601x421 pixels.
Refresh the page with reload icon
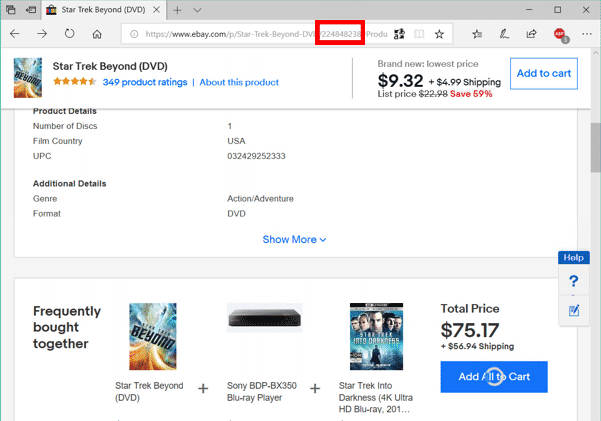70,33
